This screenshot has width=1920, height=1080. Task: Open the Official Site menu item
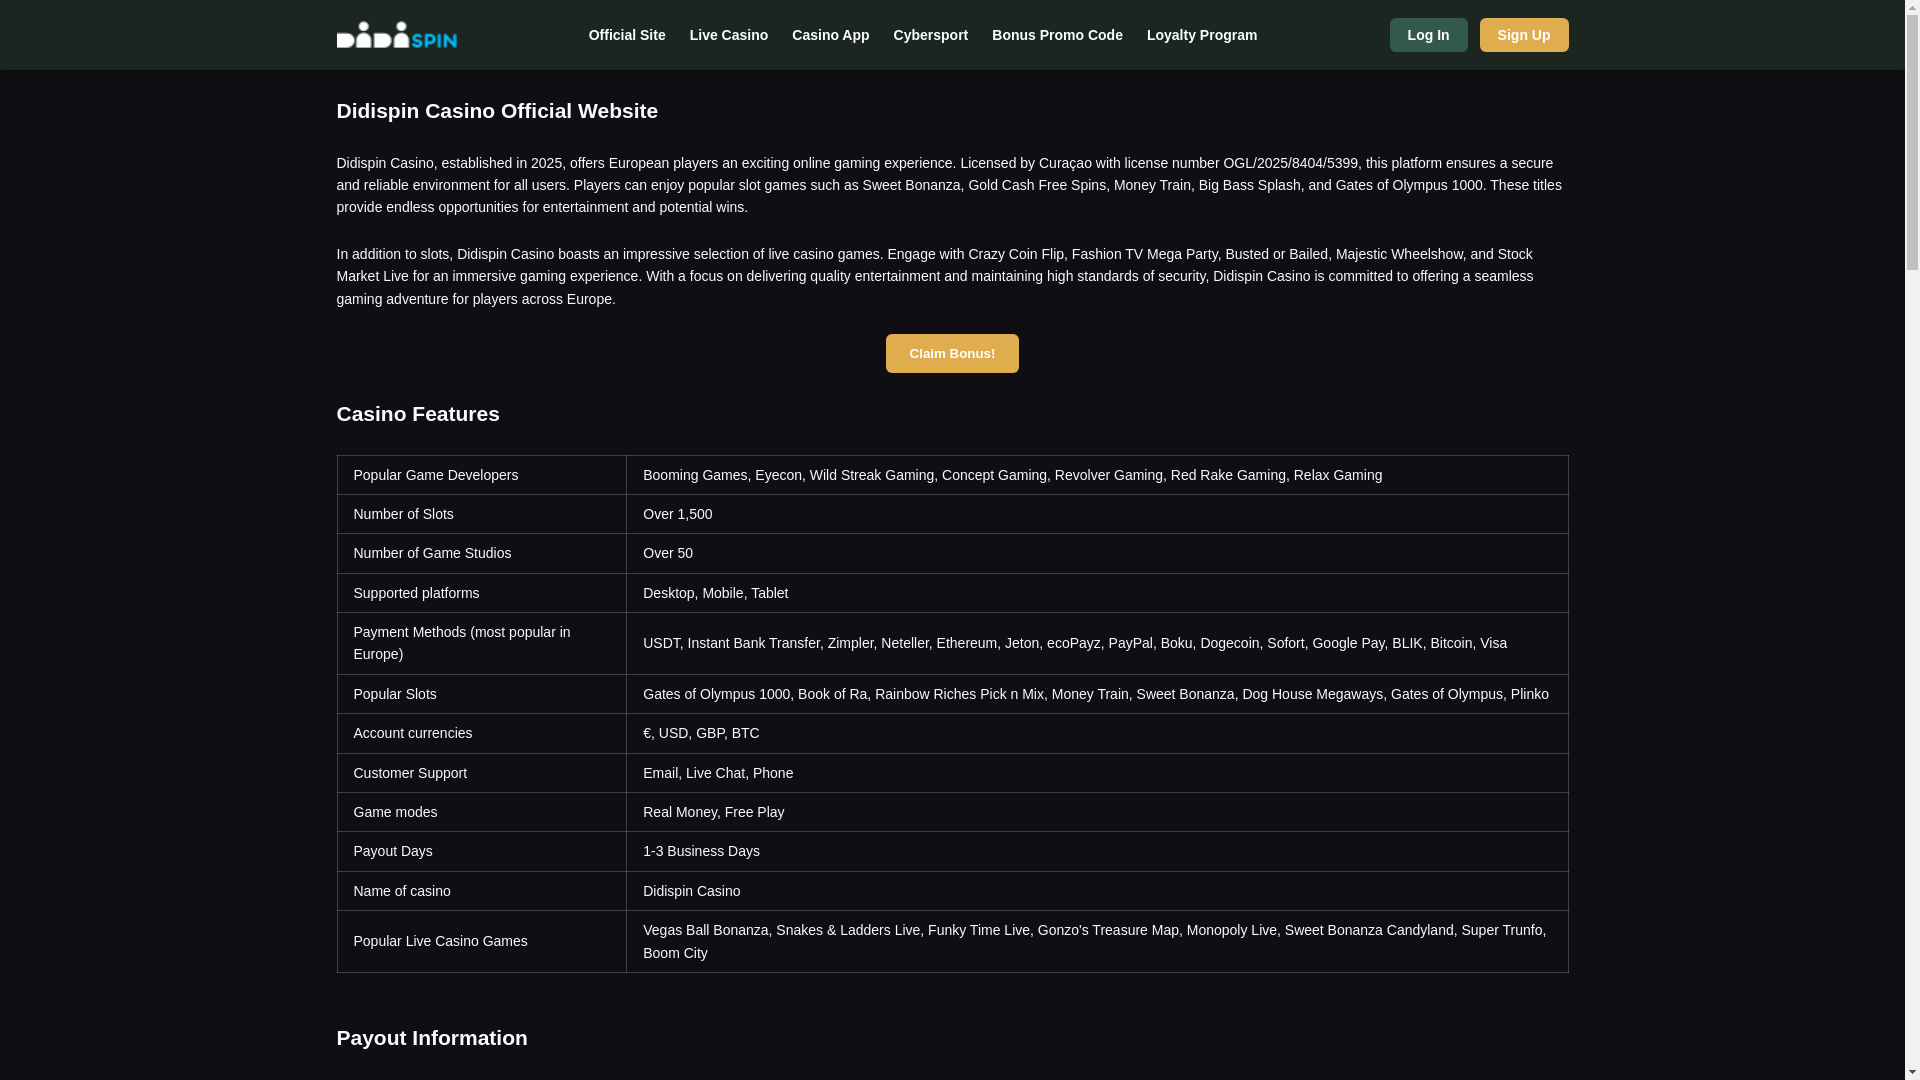[627, 35]
